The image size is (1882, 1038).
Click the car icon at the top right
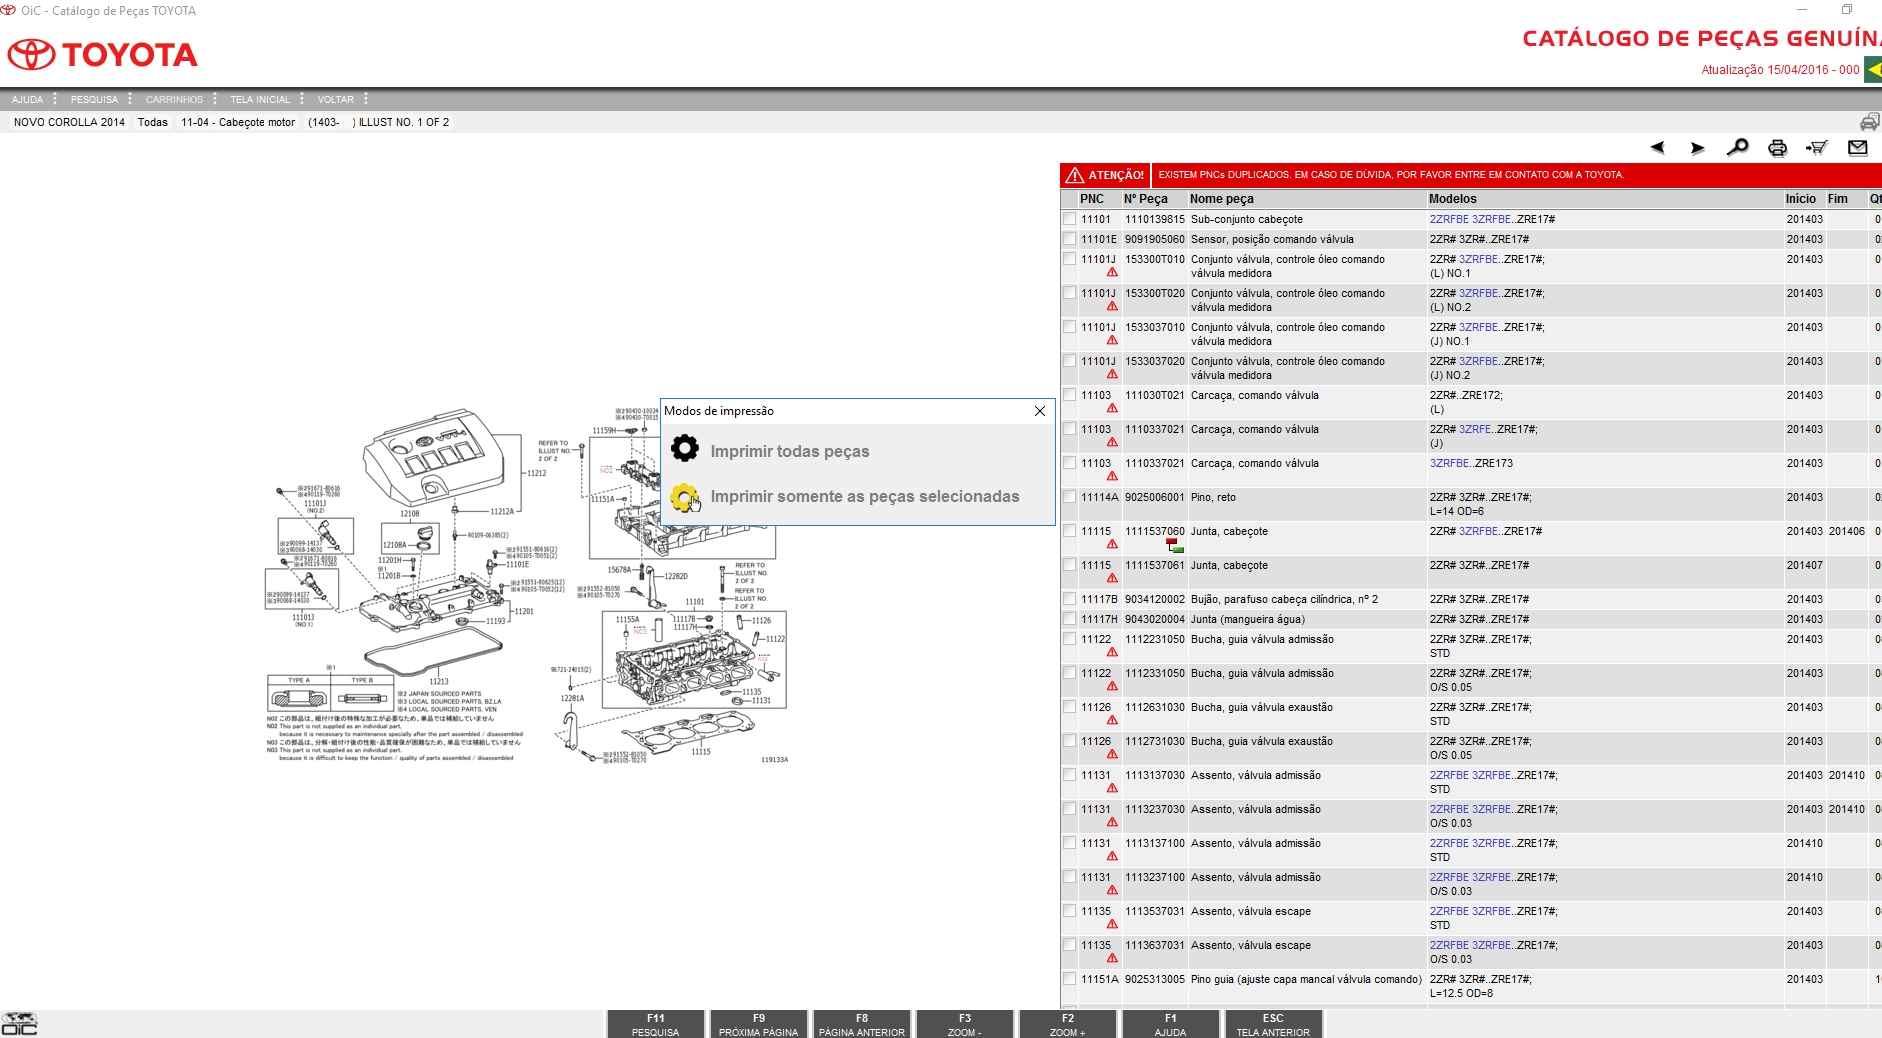click(1868, 120)
